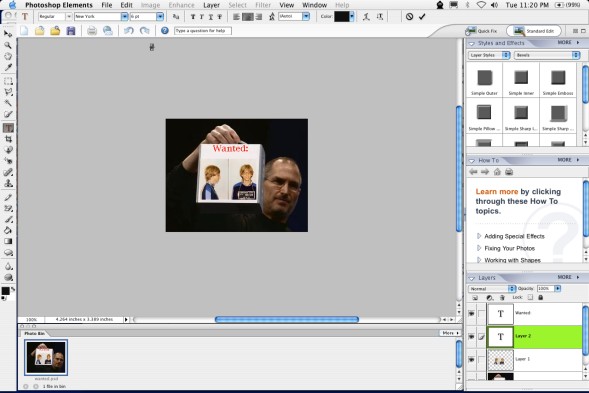The height and width of the screenshot is (393, 589).
Task: Open the font style Regular dropdown
Action: point(69,17)
